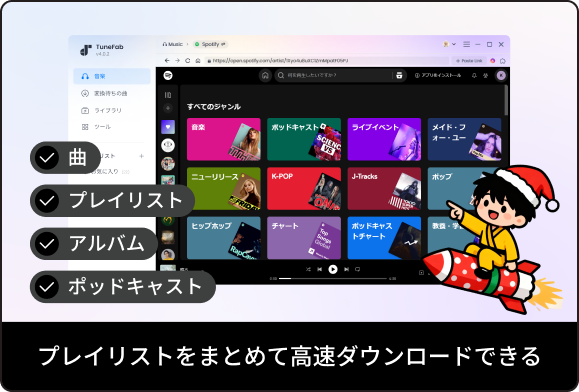
Task: Click the browser home icon near reload
Action: click(198, 61)
